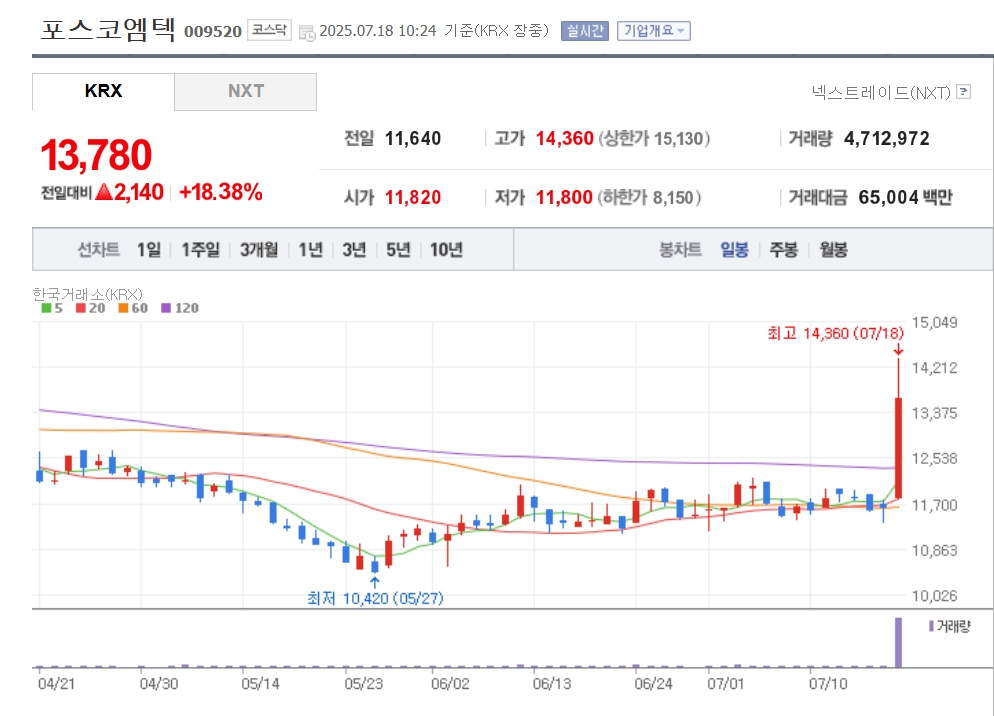Click the 07/18 large volume bar

[898, 642]
